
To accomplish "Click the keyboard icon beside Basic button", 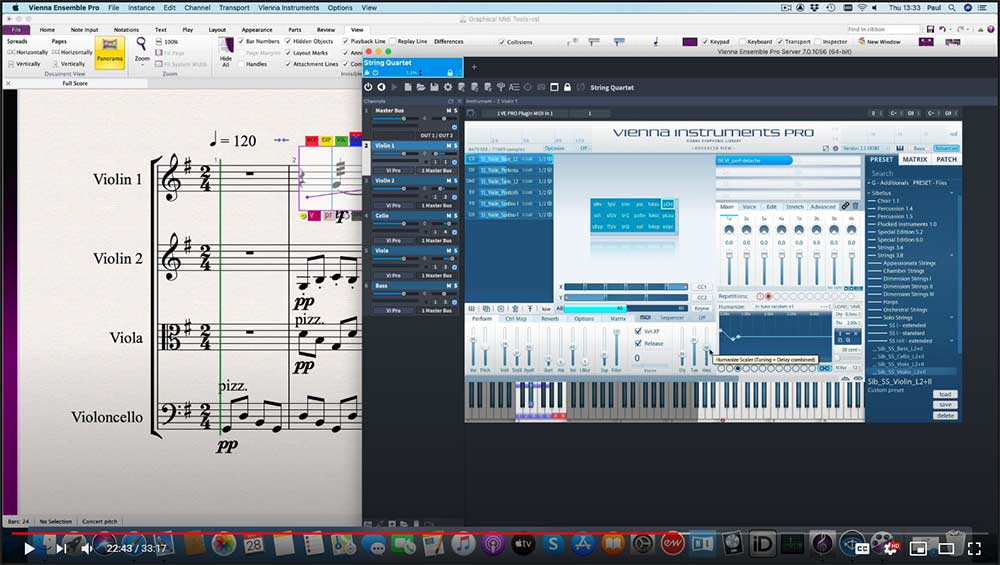I will point(900,148).
